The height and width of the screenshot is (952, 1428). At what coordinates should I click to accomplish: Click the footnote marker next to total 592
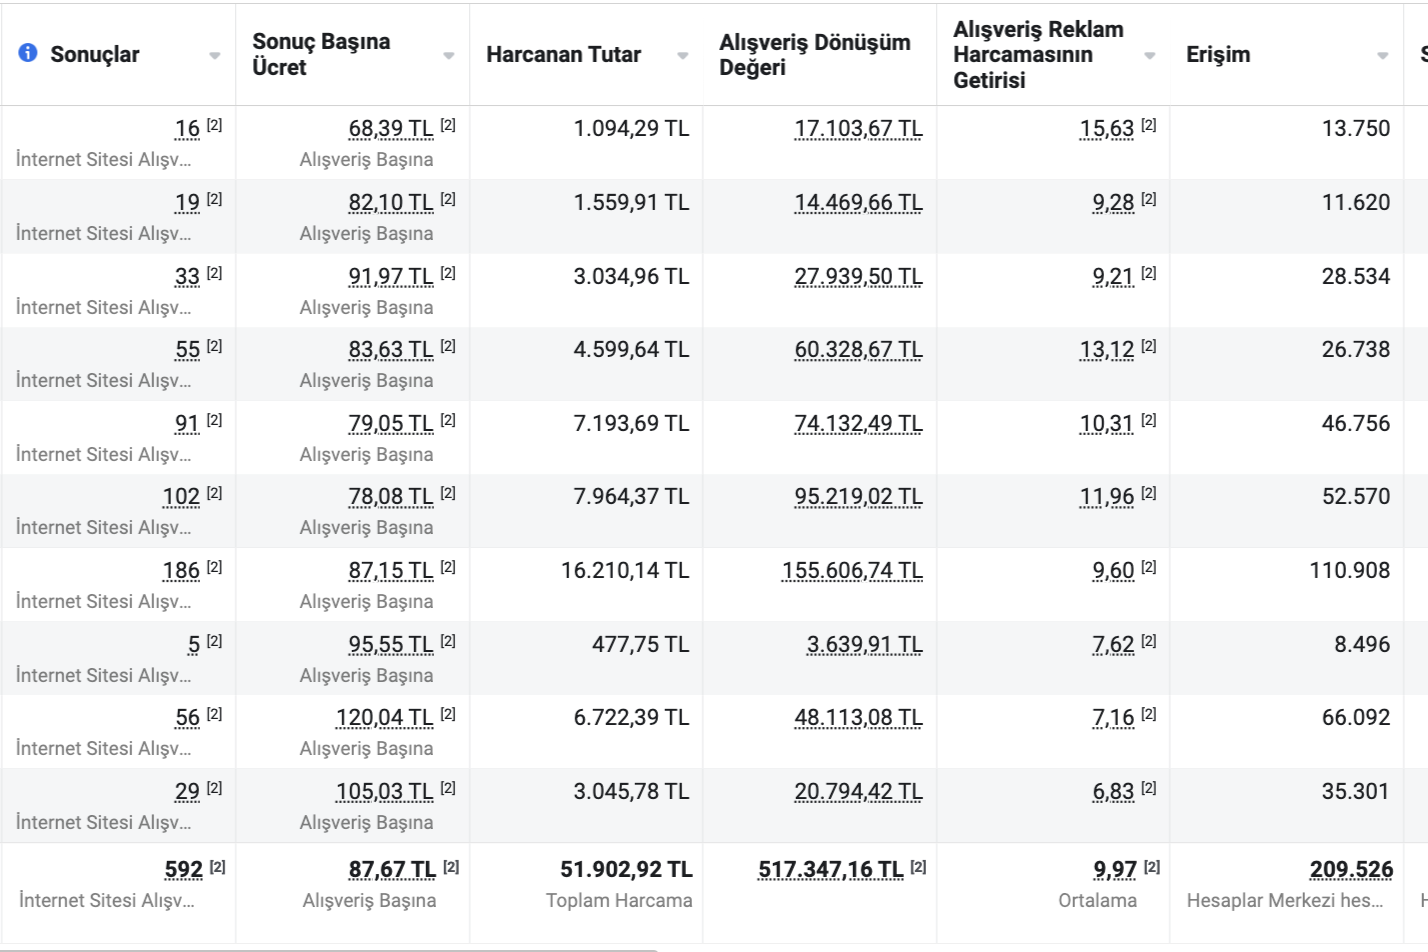click(218, 867)
